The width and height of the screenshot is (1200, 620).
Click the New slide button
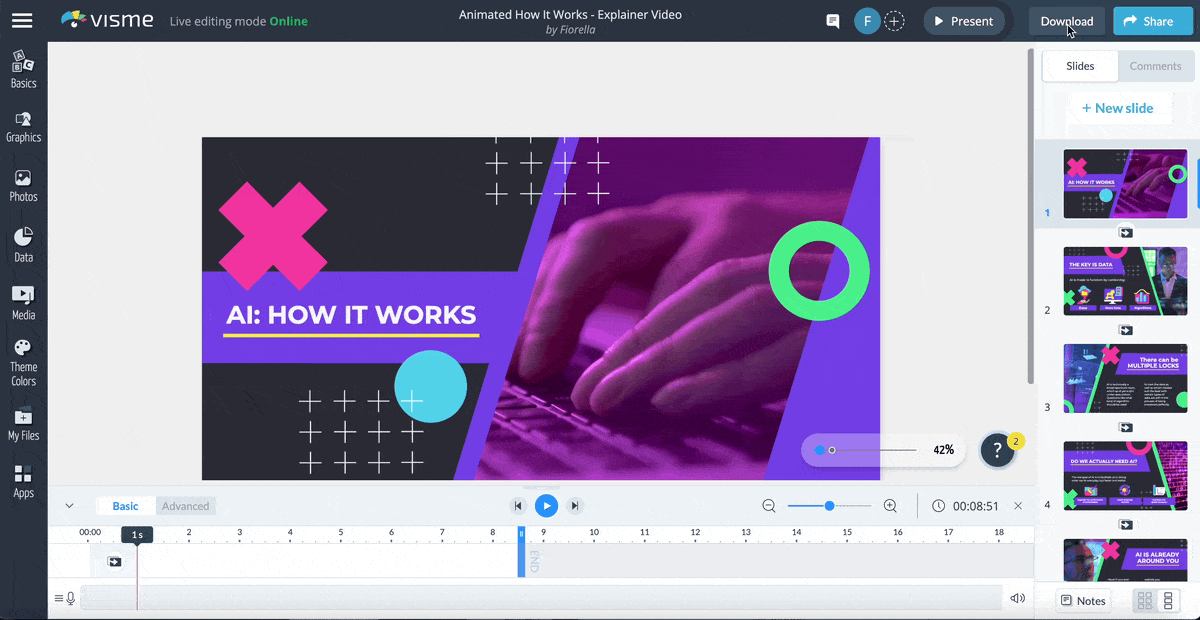(1120, 107)
